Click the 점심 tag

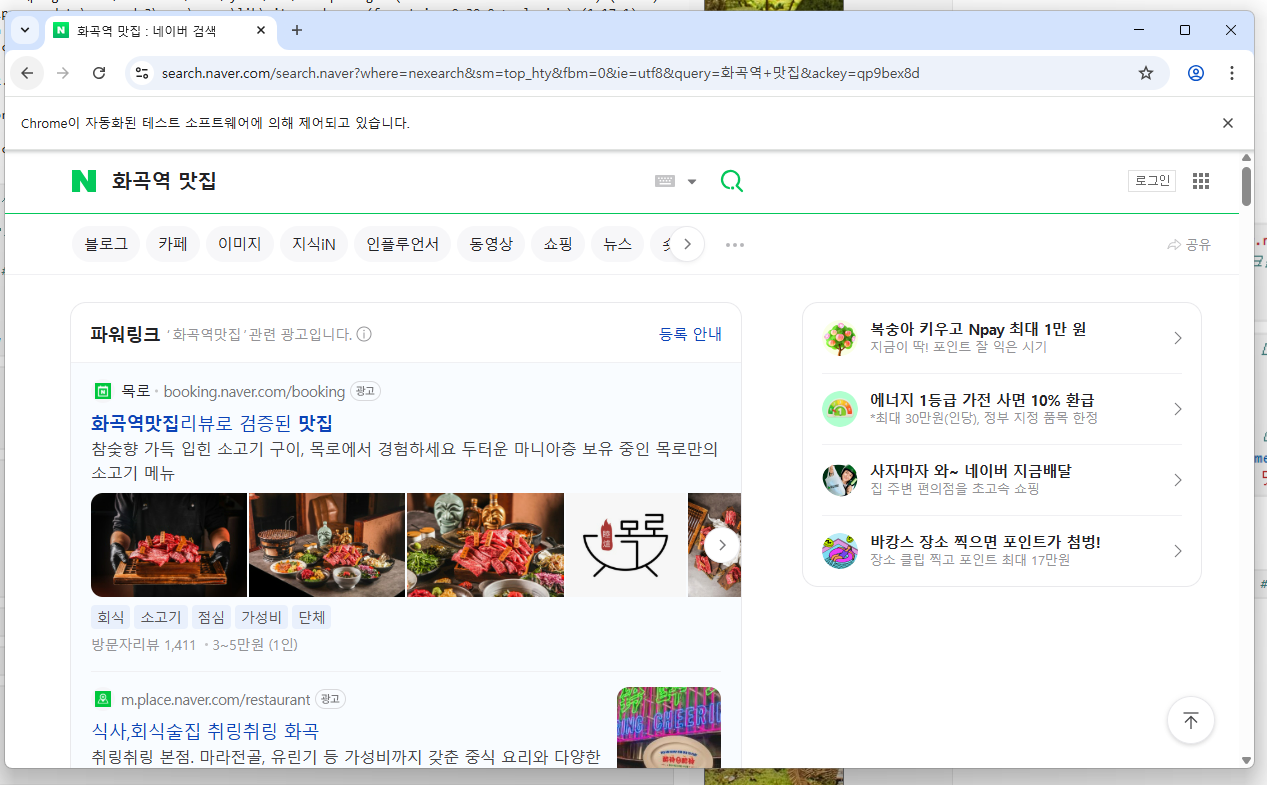[x=211, y=617]
